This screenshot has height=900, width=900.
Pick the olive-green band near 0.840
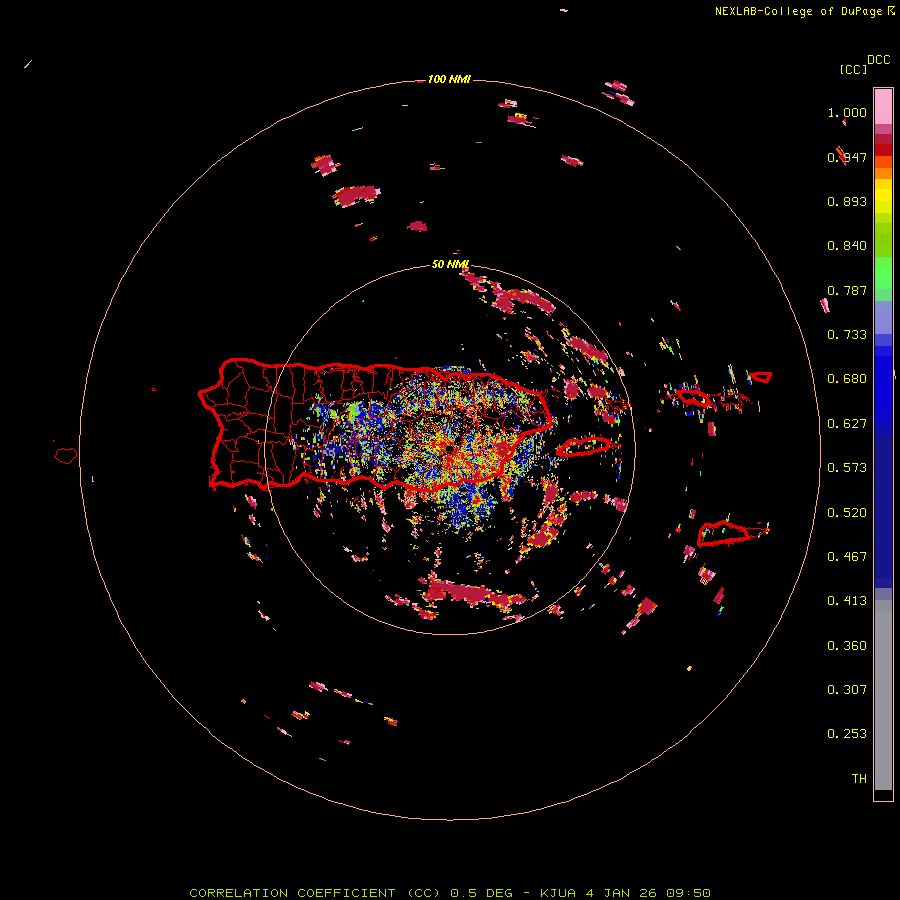pyautogui.click(x=883, y=239)
